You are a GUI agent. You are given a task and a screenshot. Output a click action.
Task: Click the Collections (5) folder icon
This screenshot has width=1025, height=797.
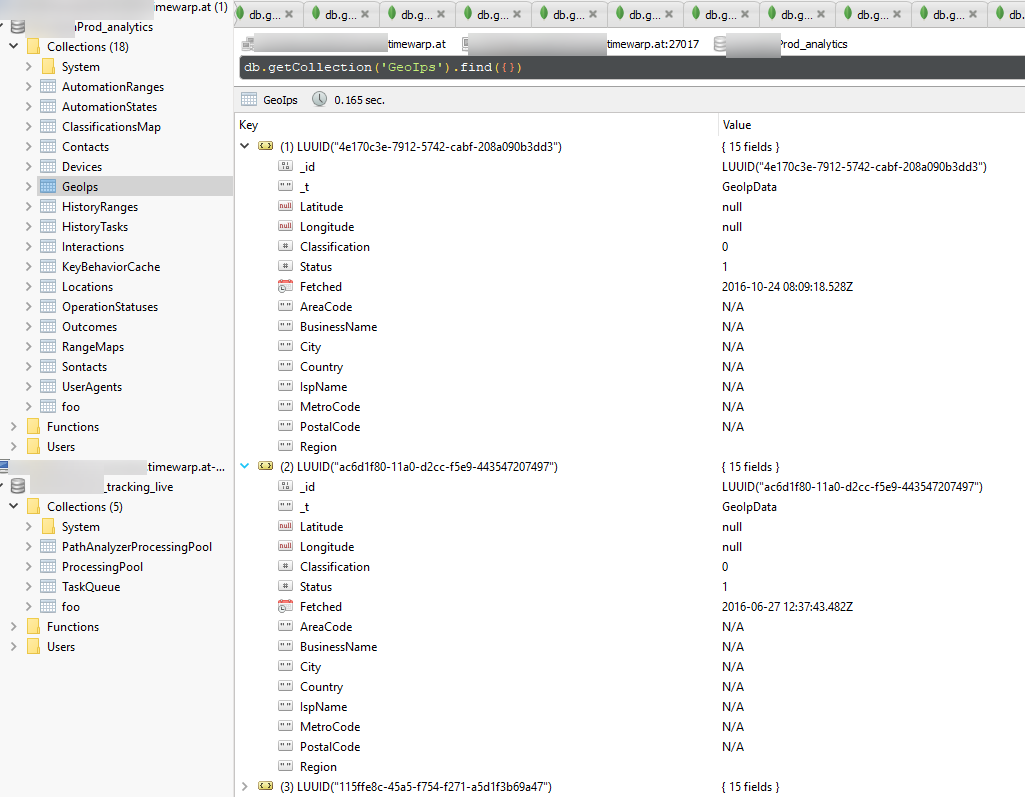click(x=33, y=507)
